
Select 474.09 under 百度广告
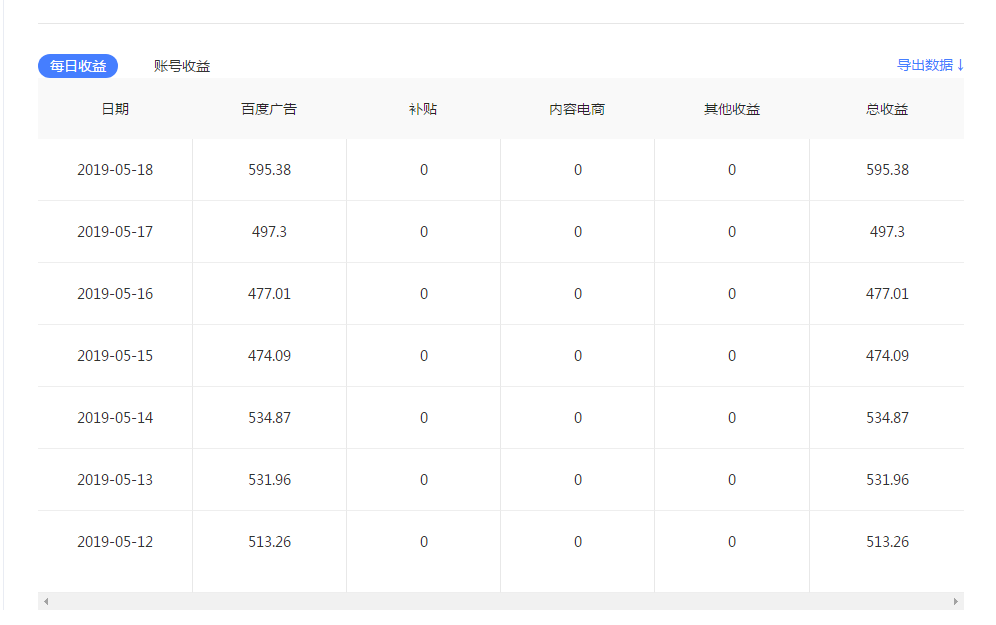click(x=269, y=356)
